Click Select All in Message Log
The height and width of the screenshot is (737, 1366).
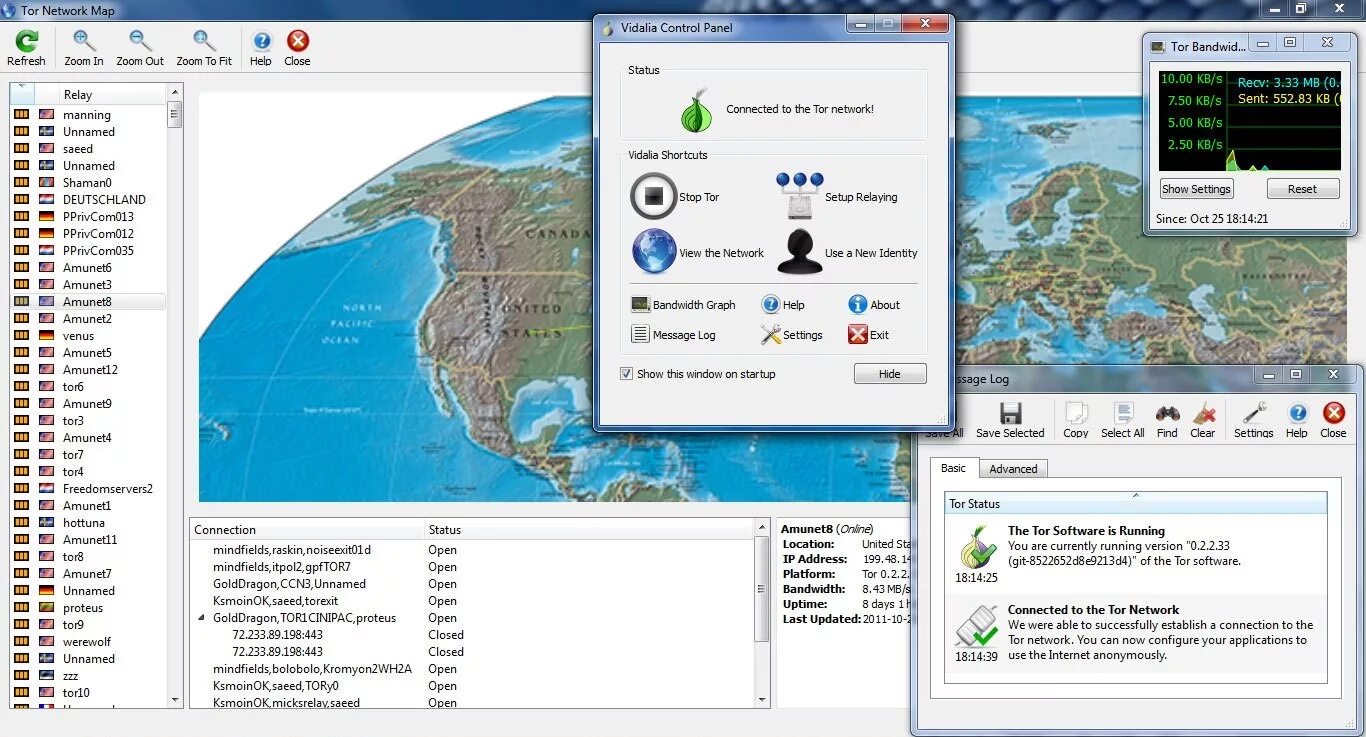(x=1123, y=420)
